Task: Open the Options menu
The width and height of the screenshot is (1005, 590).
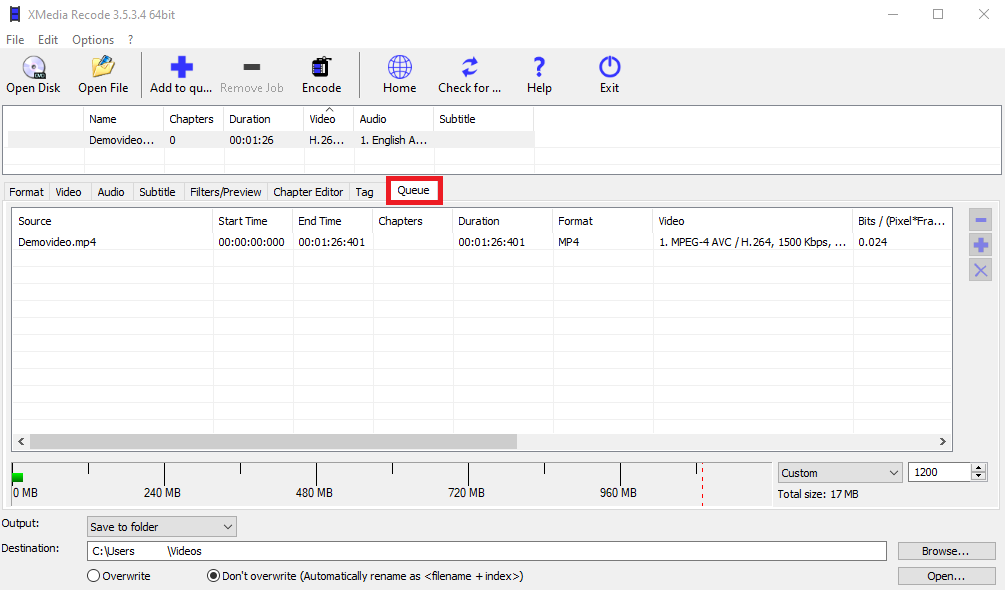Action: point(93,40)
